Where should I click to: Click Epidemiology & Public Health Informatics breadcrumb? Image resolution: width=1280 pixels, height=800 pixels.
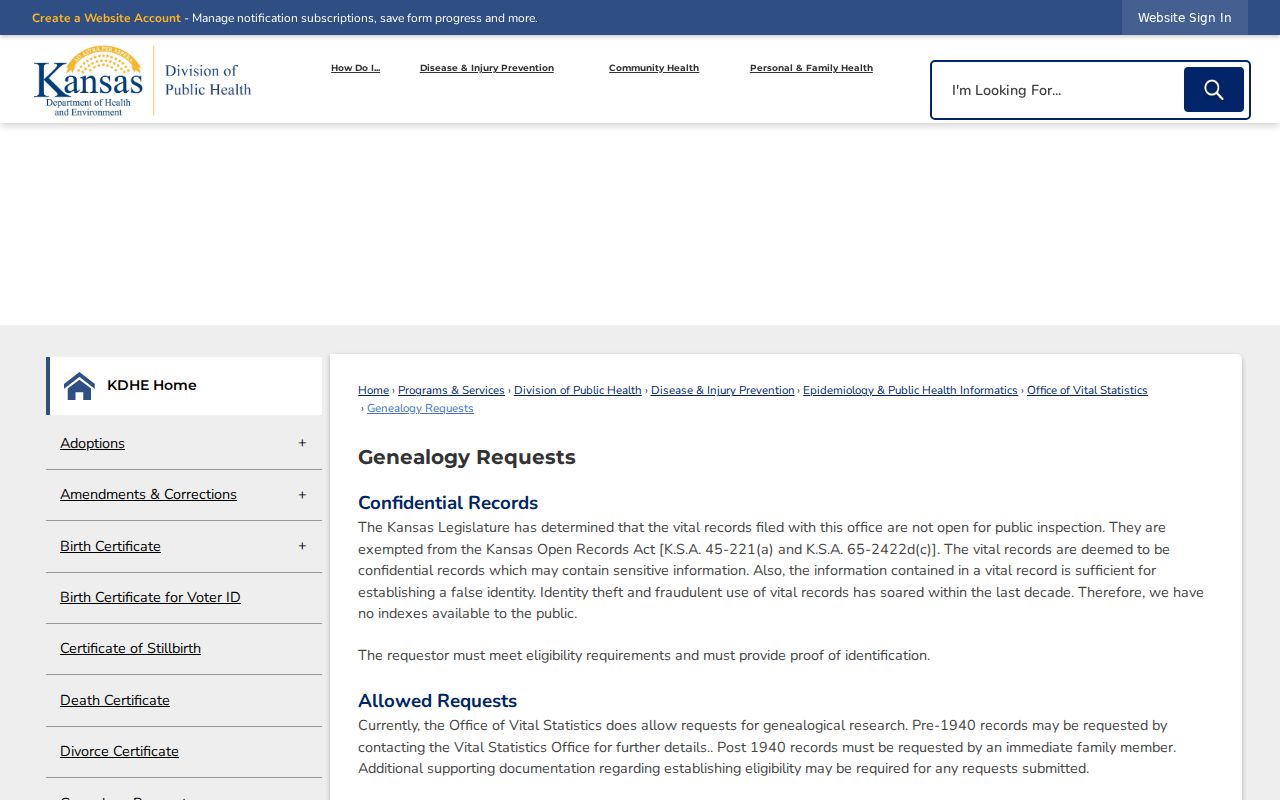[910, 390]
